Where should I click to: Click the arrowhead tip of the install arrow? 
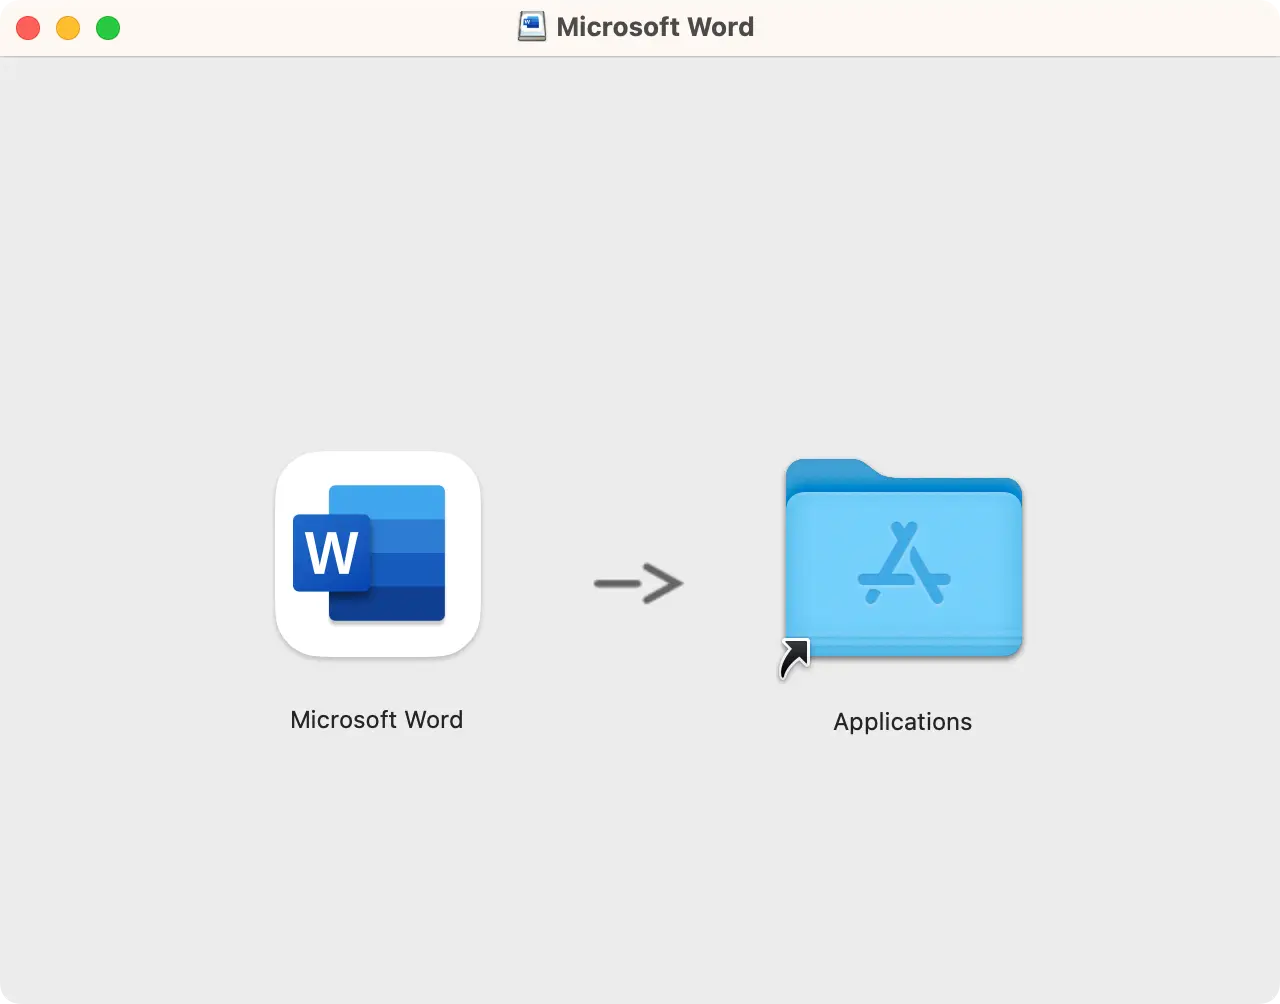pyautogui.click(x=680, y=583)
